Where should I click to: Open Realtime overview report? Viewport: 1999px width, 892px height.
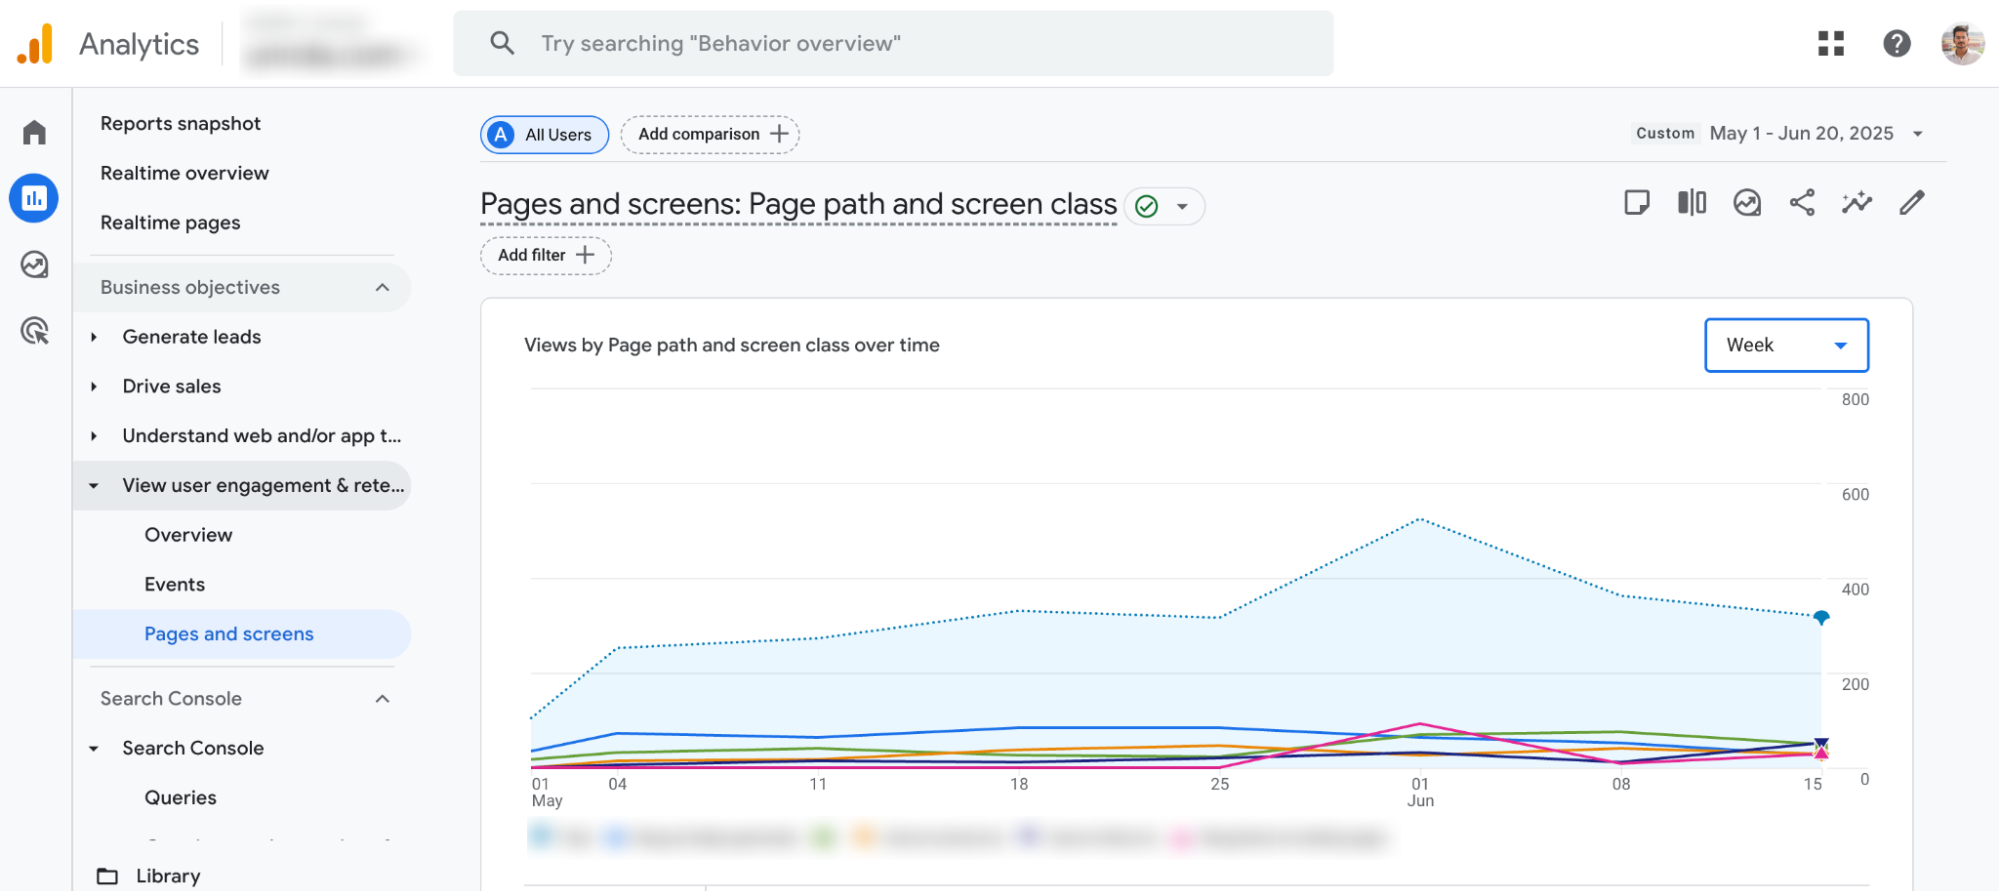(185, 173)
